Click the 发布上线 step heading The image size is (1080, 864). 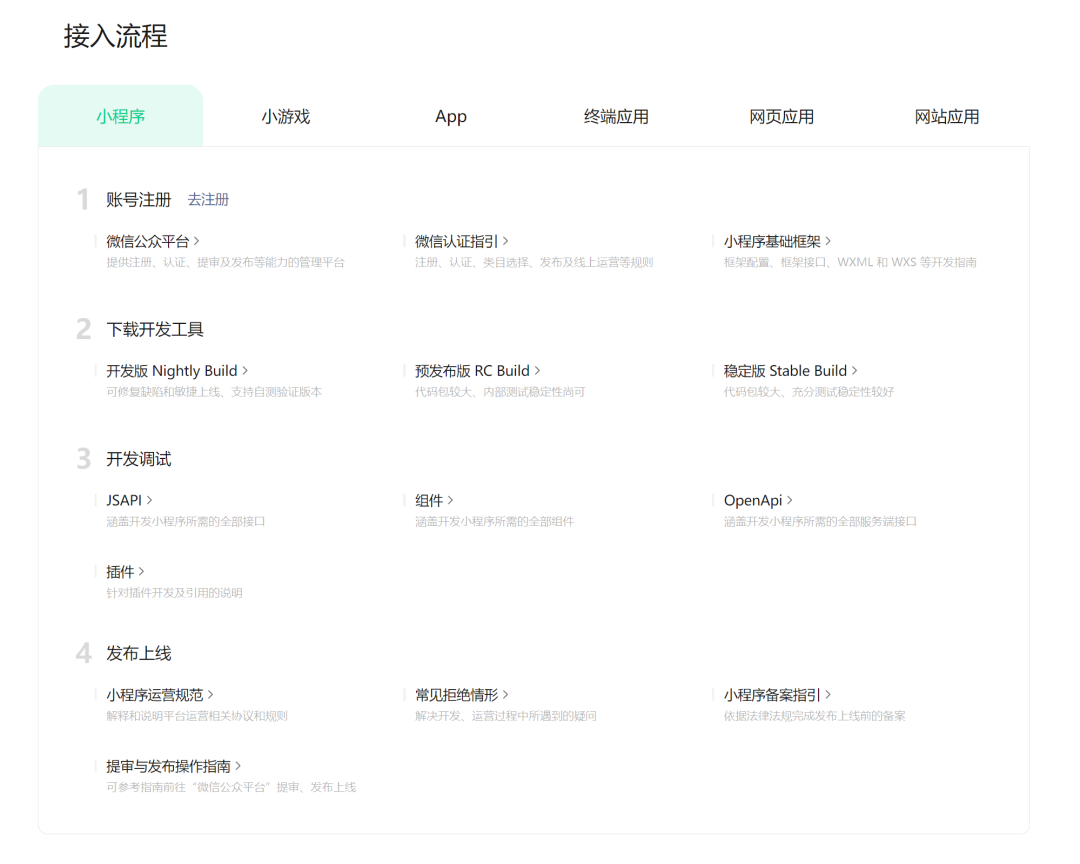pyautogui.click(x=138, y=653)
